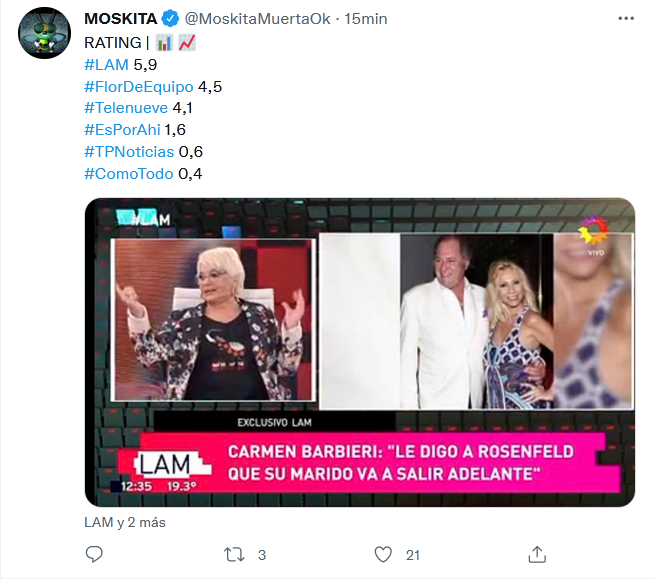Viewport: 654px width, 580px height.
Task: Open the #FlorDeEquipo hashtag
Action: [139, 87]
